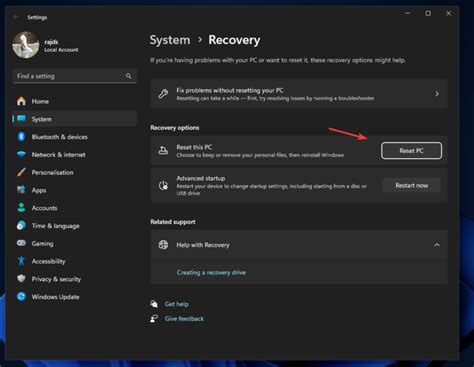Open Personalisation settings
Image resolution: width=474 pixels, height=367 pixels.
pyautogui.click(x=74, y=172)
